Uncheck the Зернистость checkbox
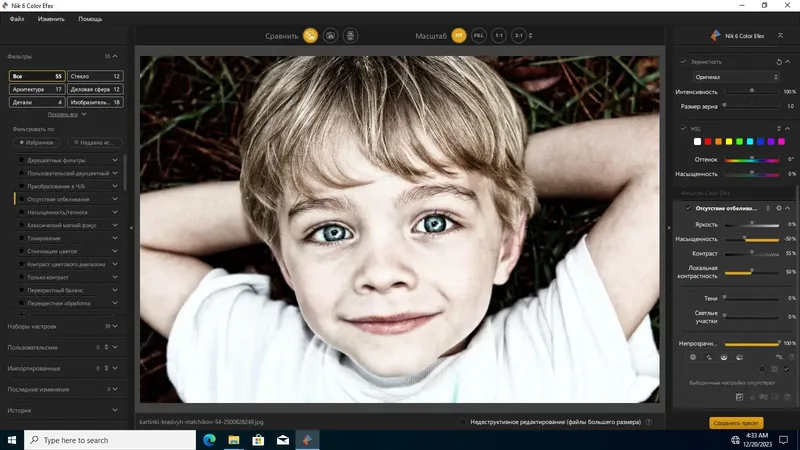Viewport: 800px width, 450px height. (x=684, y=62)
